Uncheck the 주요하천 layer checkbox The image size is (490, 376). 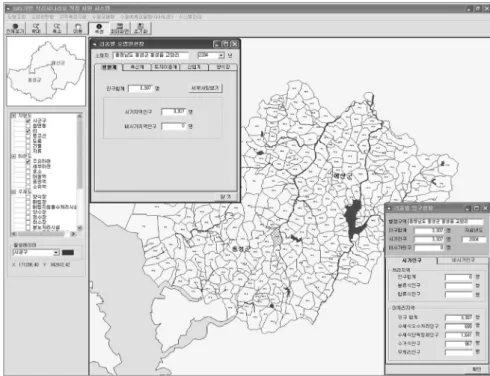28,161
